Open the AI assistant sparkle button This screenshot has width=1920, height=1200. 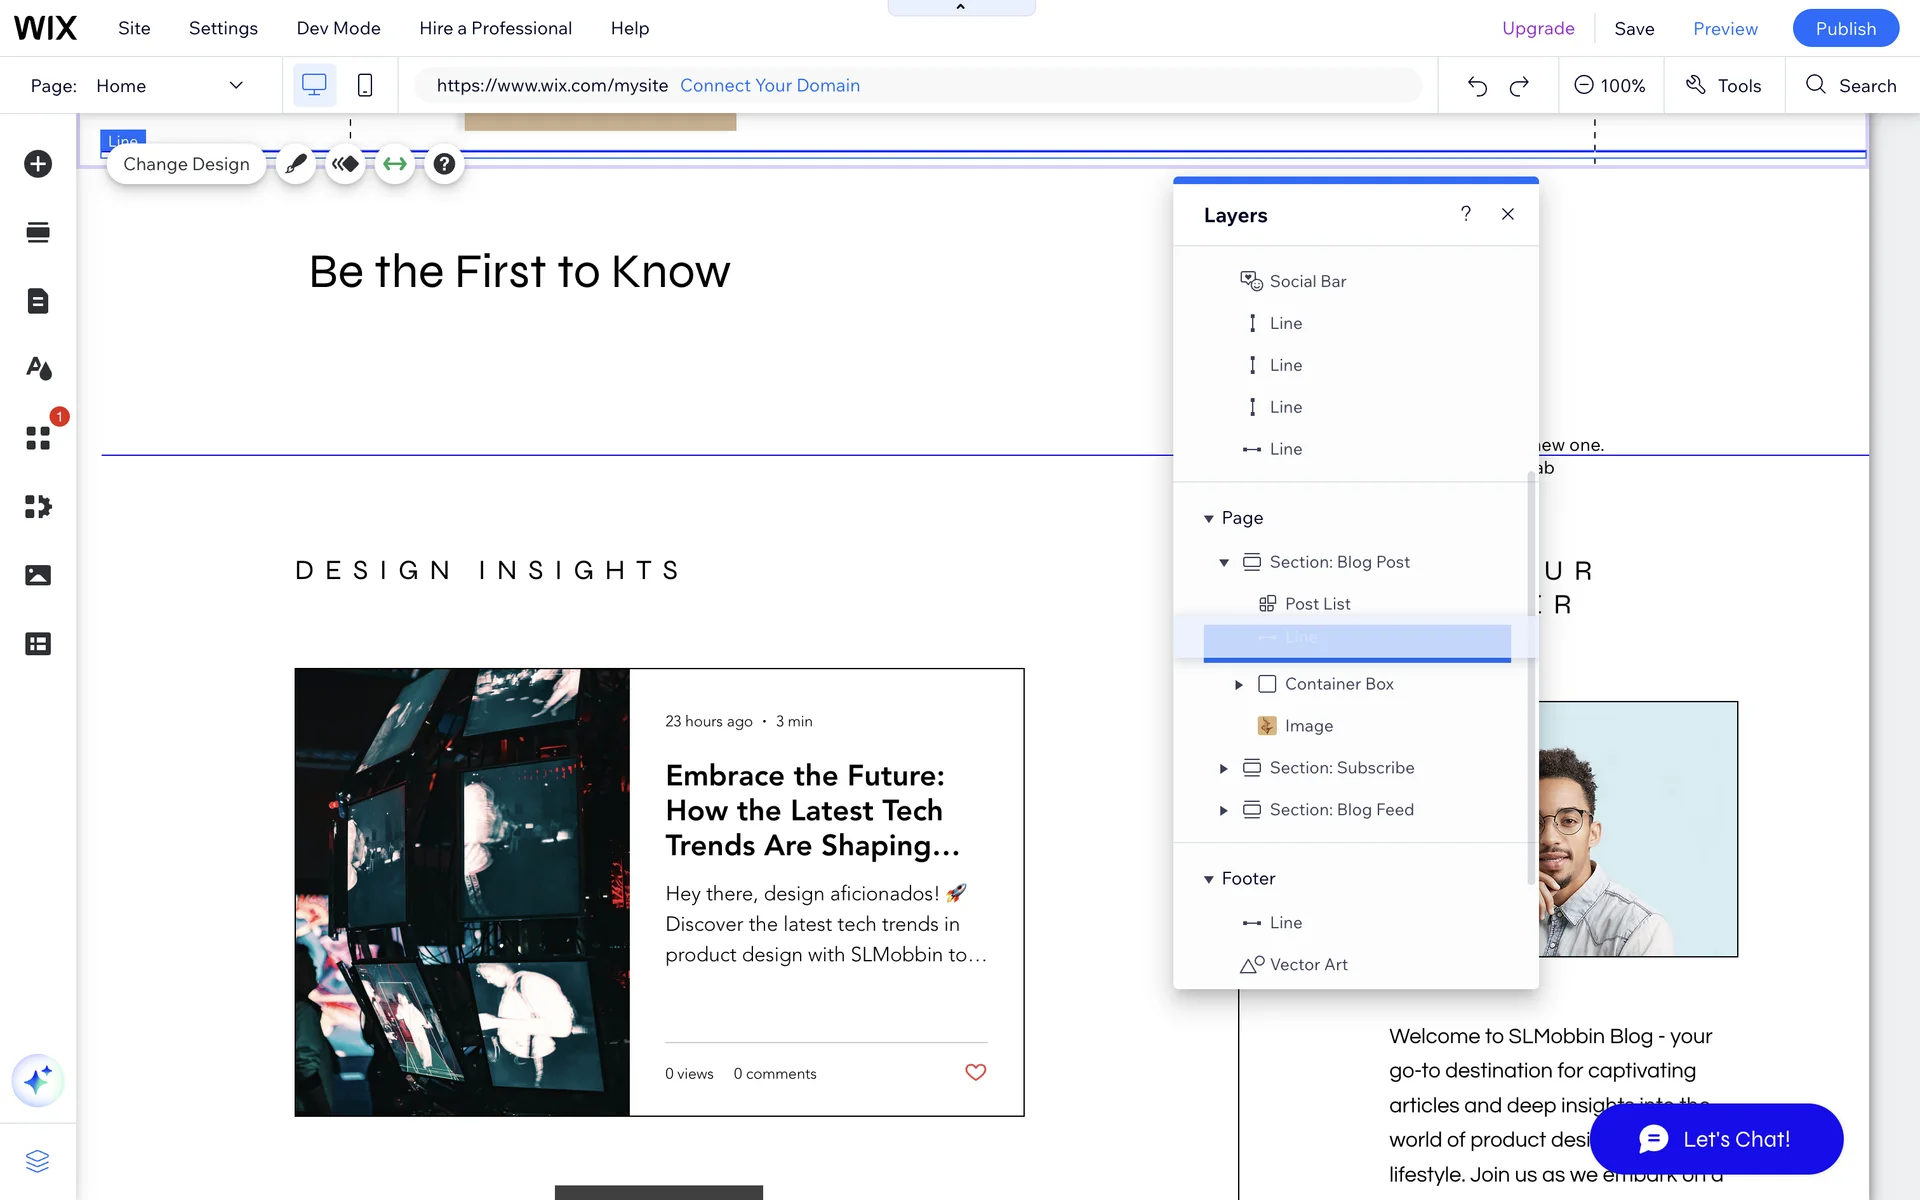(x=38, y=1081)
